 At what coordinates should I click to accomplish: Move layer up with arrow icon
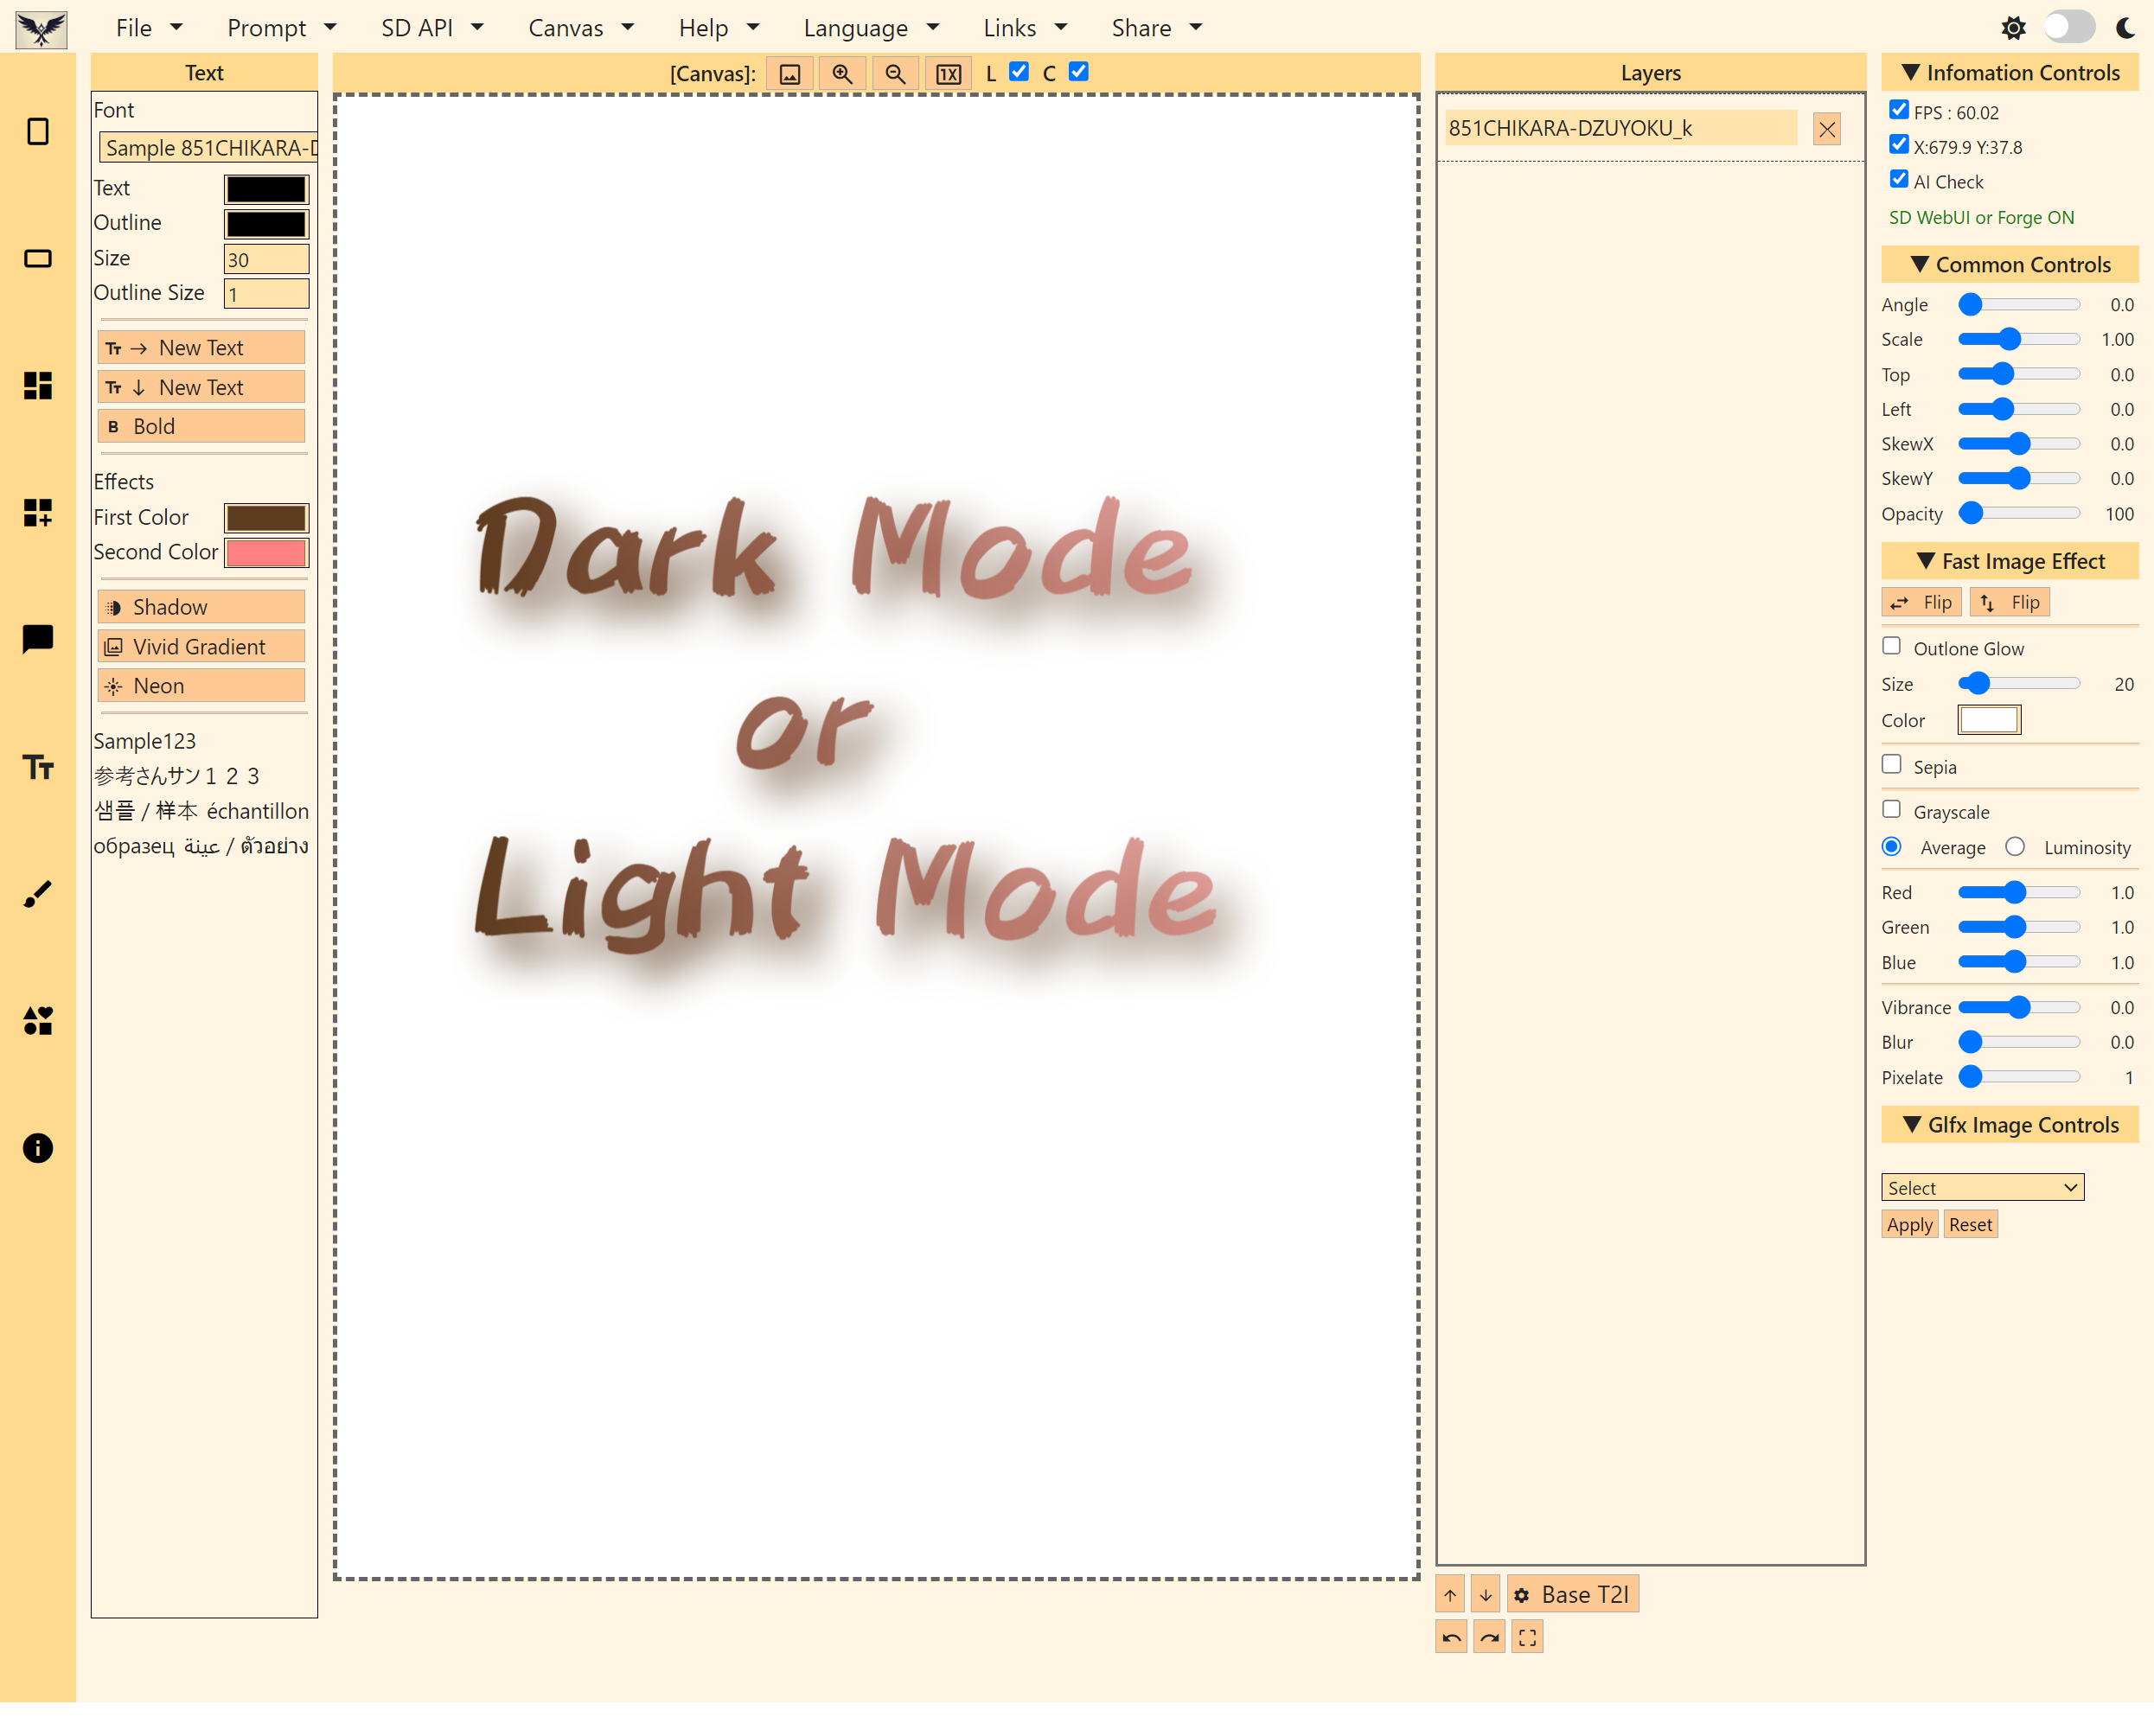[1450, 1594]
